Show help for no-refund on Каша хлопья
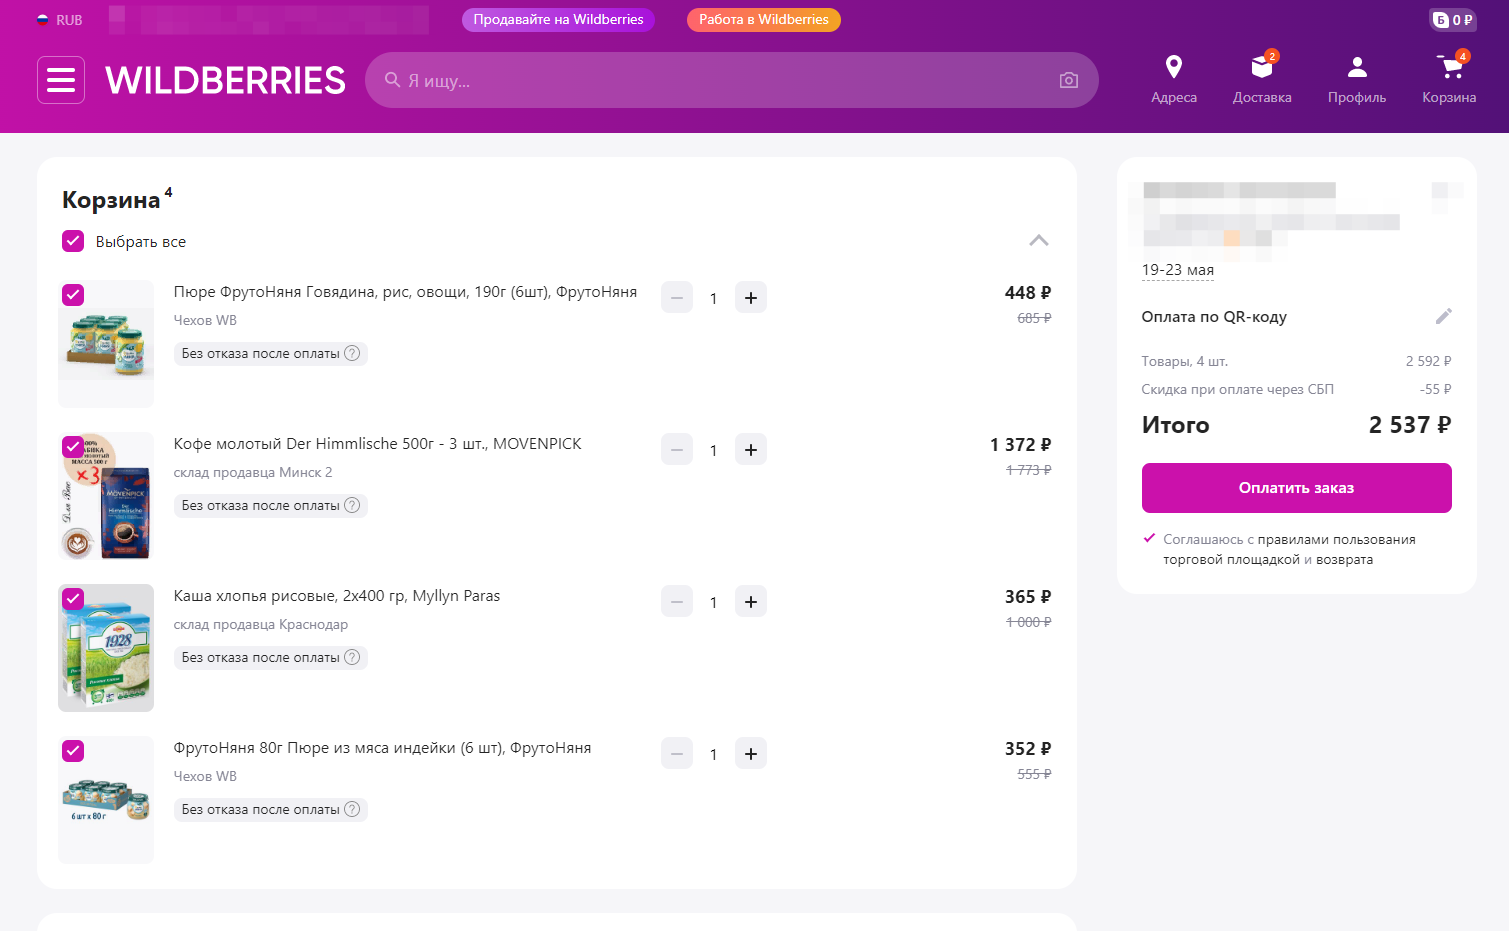Screen dimensions: 1509x931 pos(352,657)
